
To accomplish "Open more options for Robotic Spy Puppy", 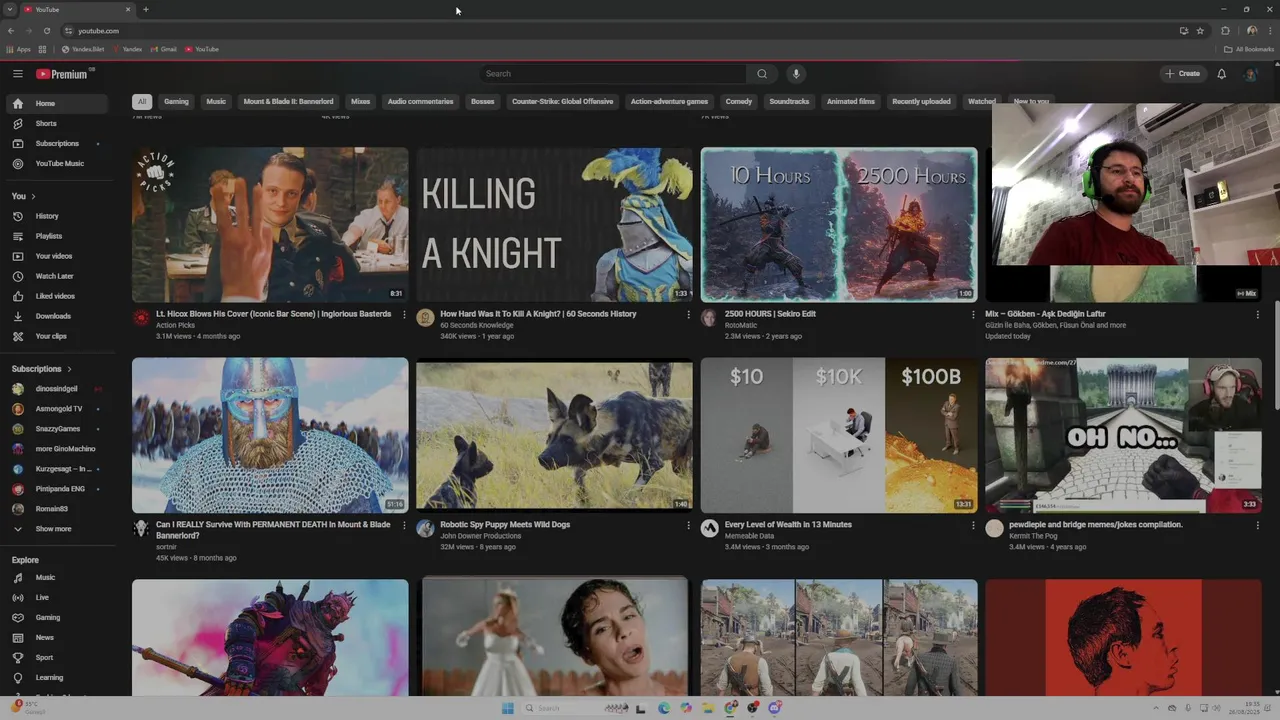I will (688, 524).
